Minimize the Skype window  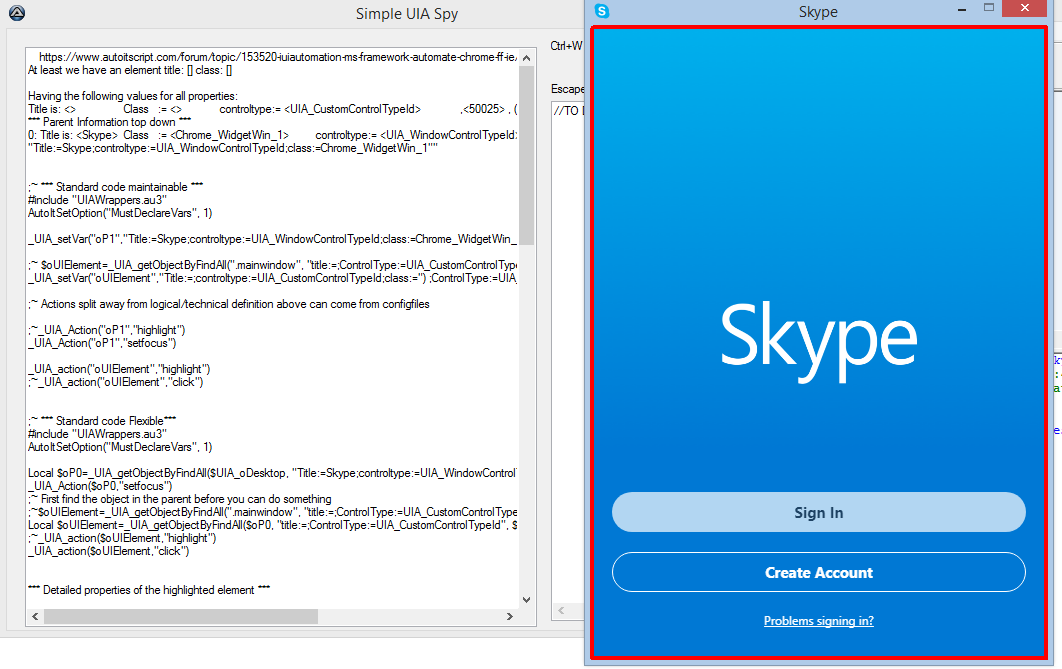(962, 9)
